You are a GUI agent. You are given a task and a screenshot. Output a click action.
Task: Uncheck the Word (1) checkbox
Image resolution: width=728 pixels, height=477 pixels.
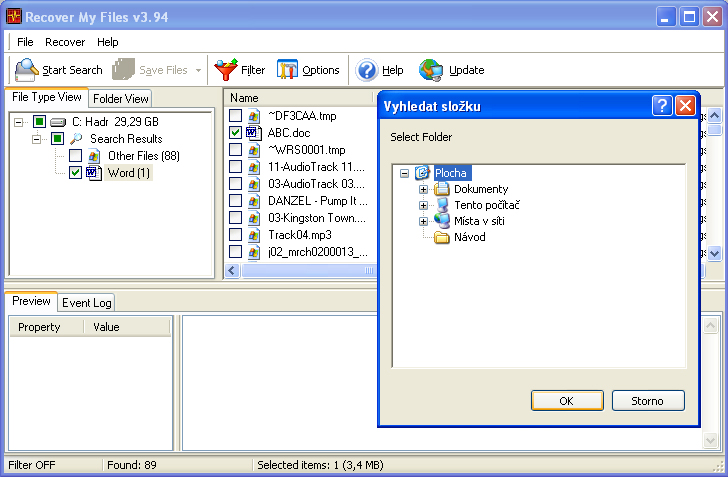coord(75,172)
